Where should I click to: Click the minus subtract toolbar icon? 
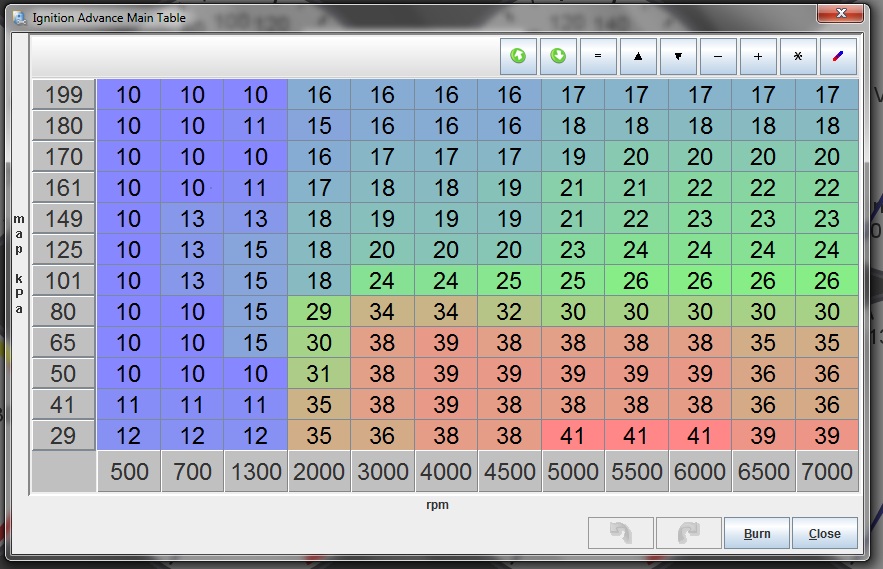[x=718, y=56]
